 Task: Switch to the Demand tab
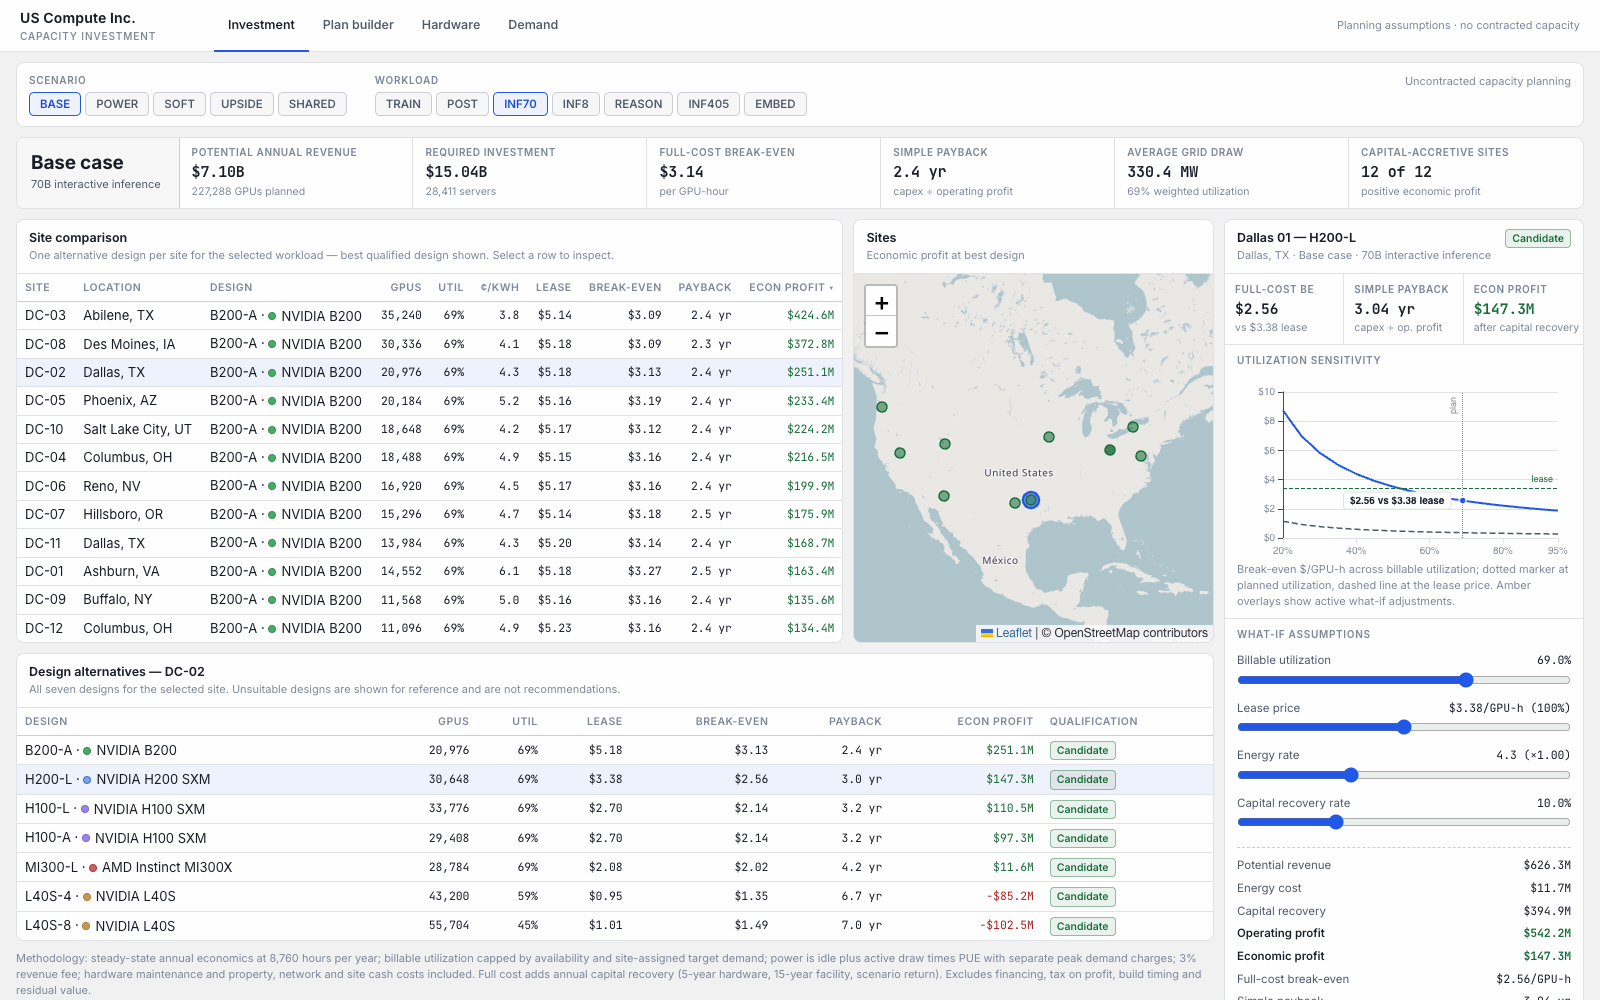[x=533, y=25]
